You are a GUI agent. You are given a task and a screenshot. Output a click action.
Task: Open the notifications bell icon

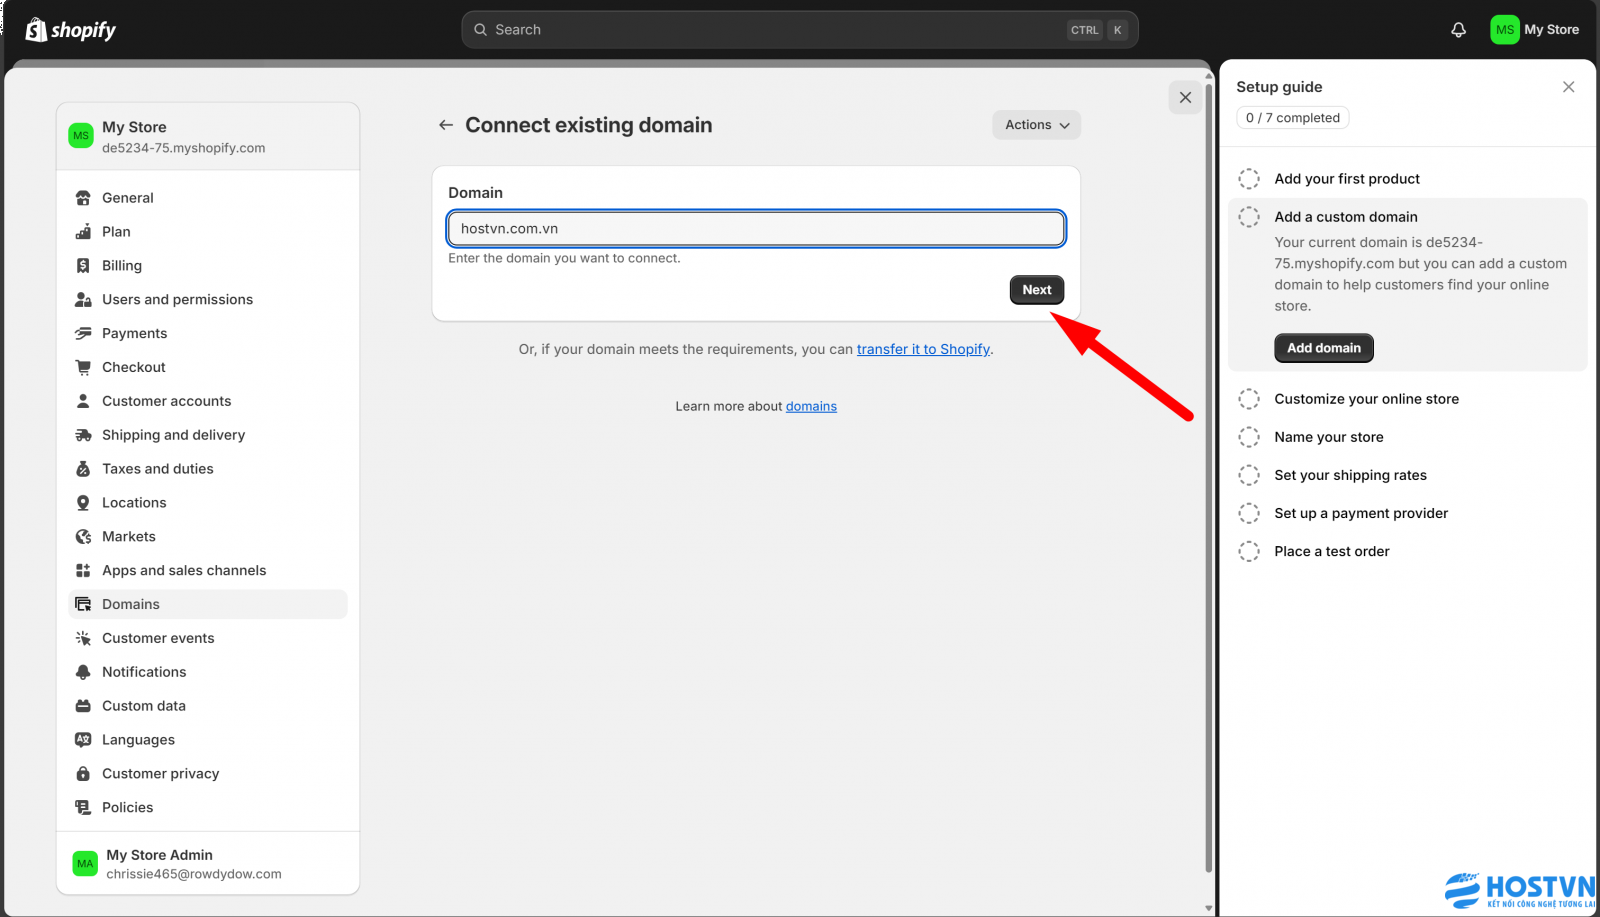(x=1458, y=30)
